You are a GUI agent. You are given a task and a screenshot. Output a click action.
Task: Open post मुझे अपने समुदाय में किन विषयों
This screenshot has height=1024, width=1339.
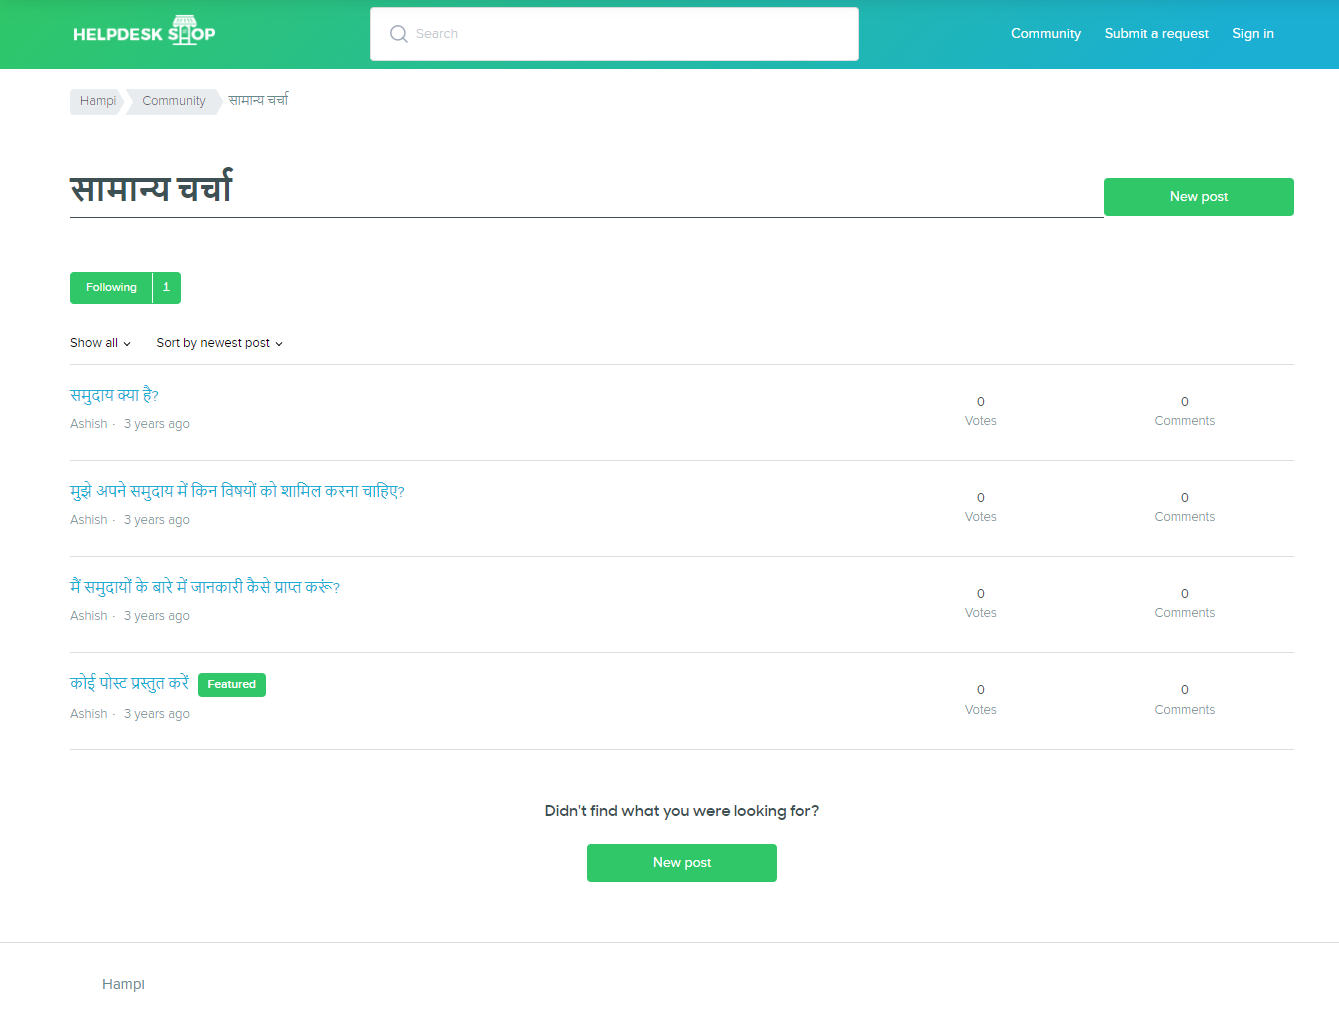tap(237, 491)
